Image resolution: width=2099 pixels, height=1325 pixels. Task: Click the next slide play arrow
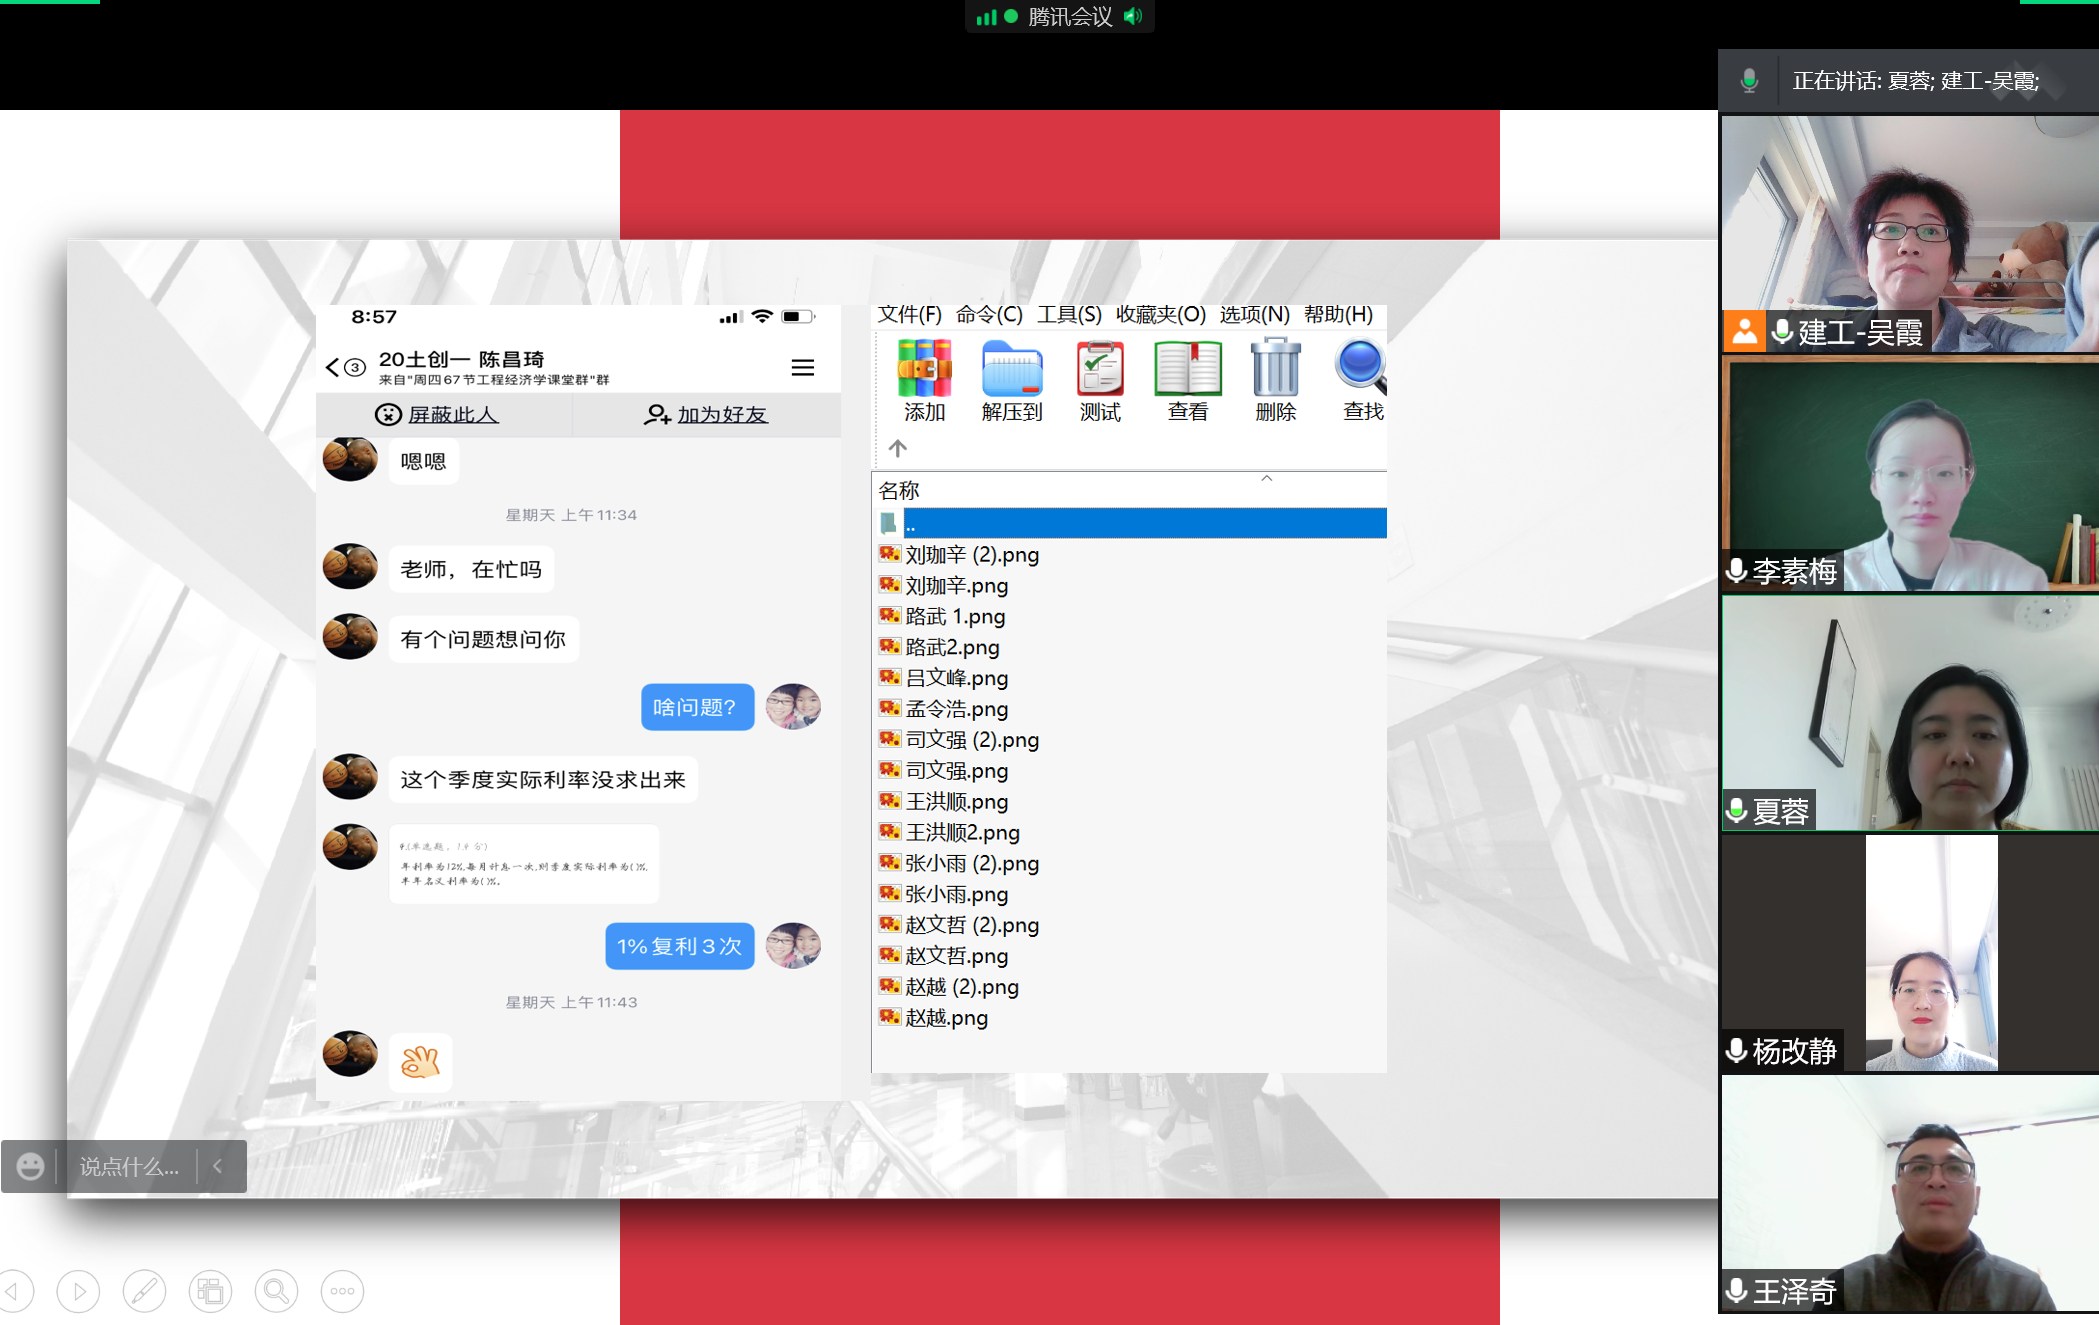click(x=78, y=1291)
